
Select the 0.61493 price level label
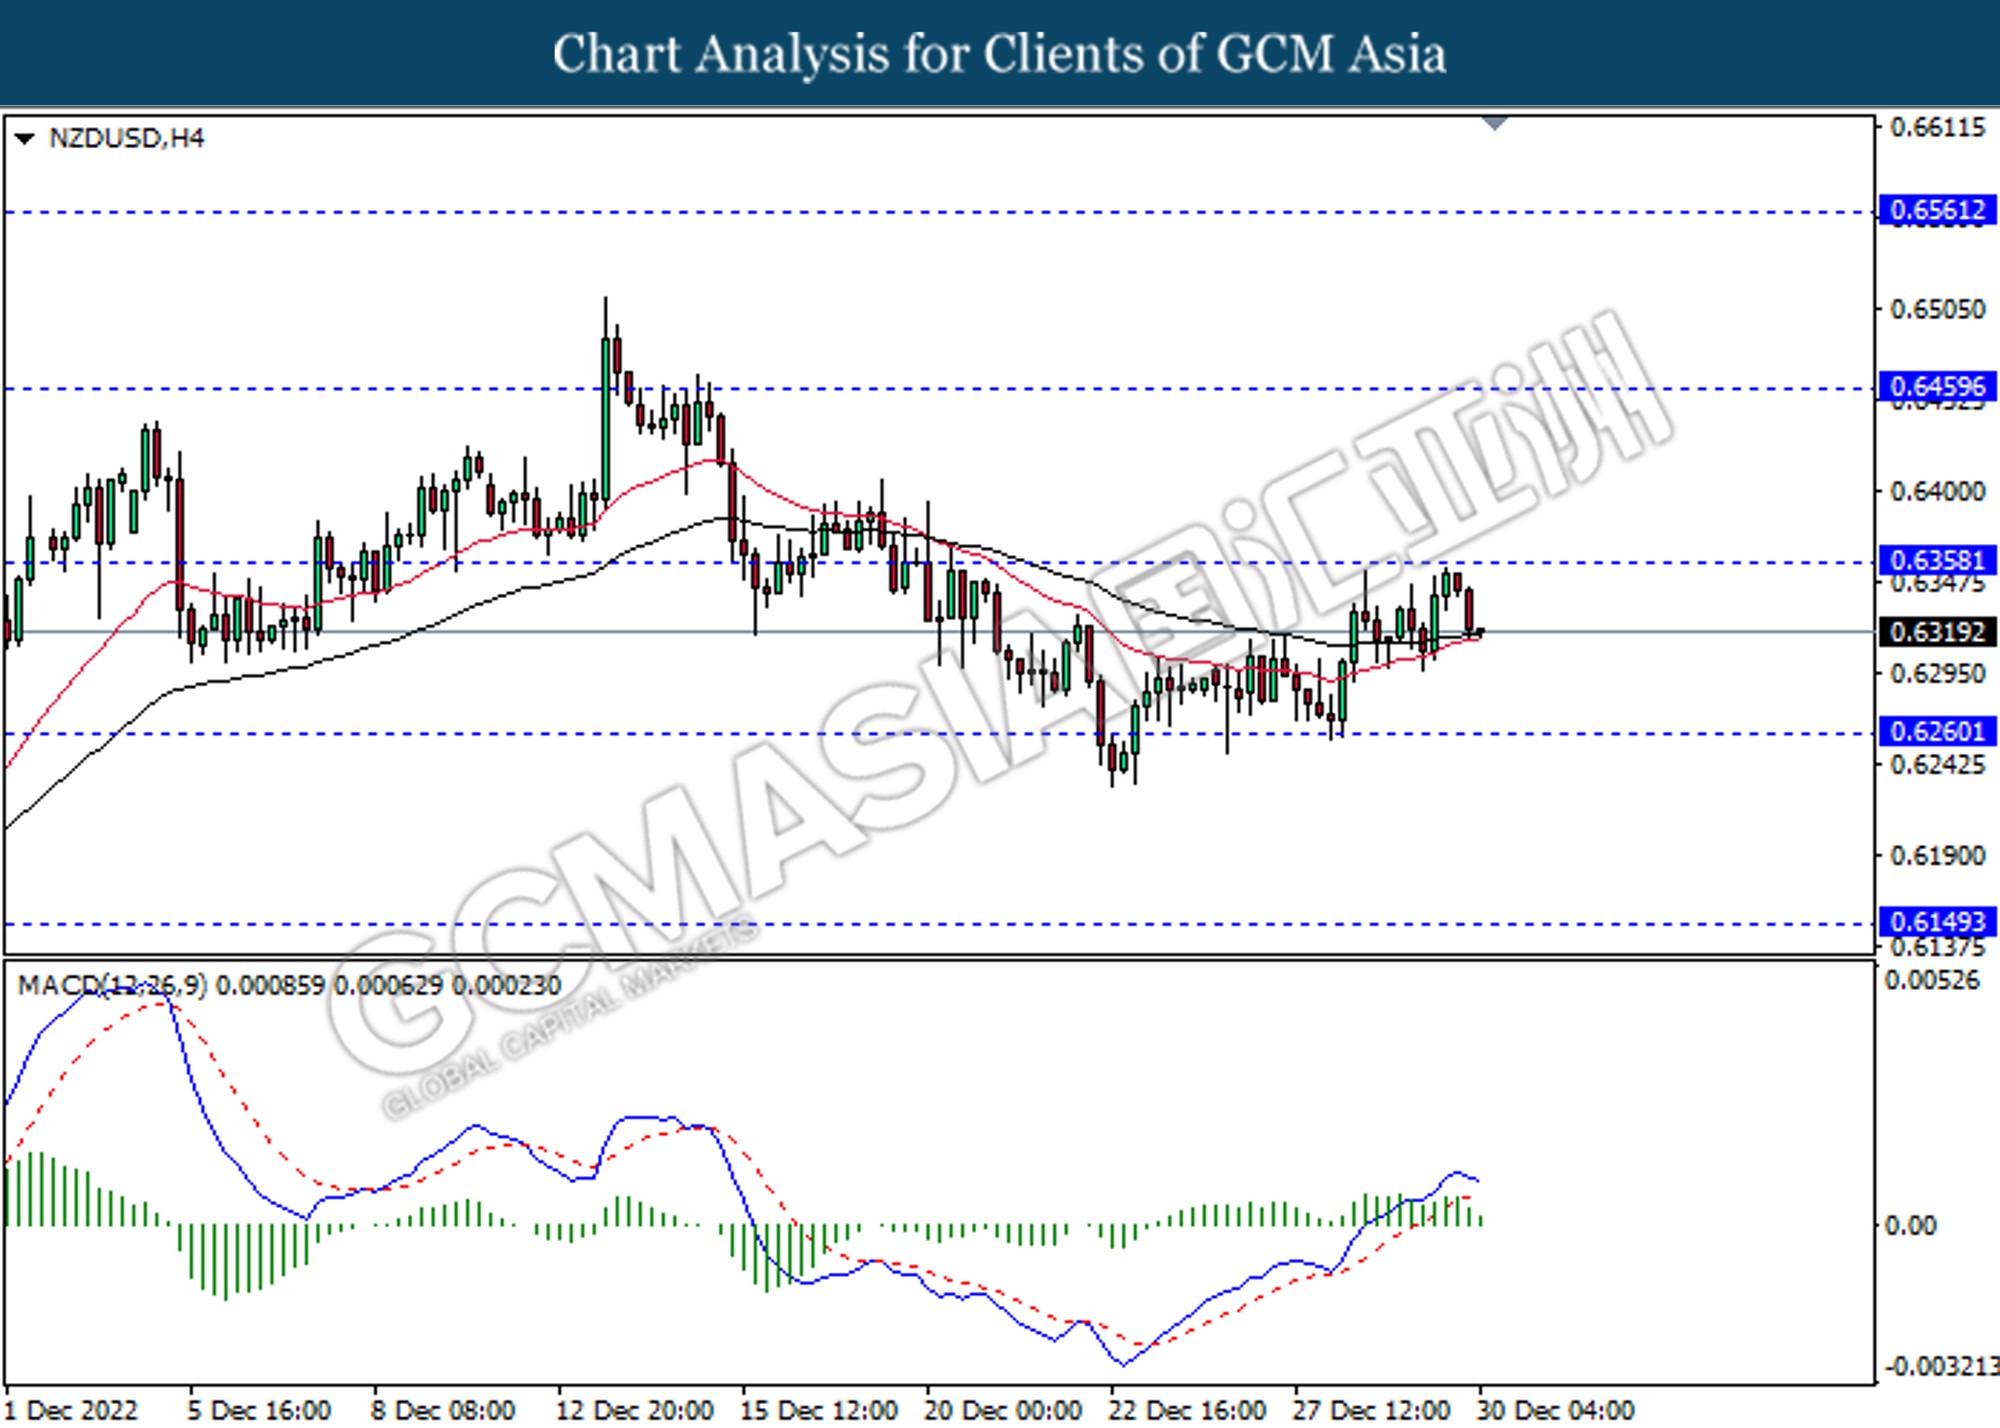(1937, 921)
